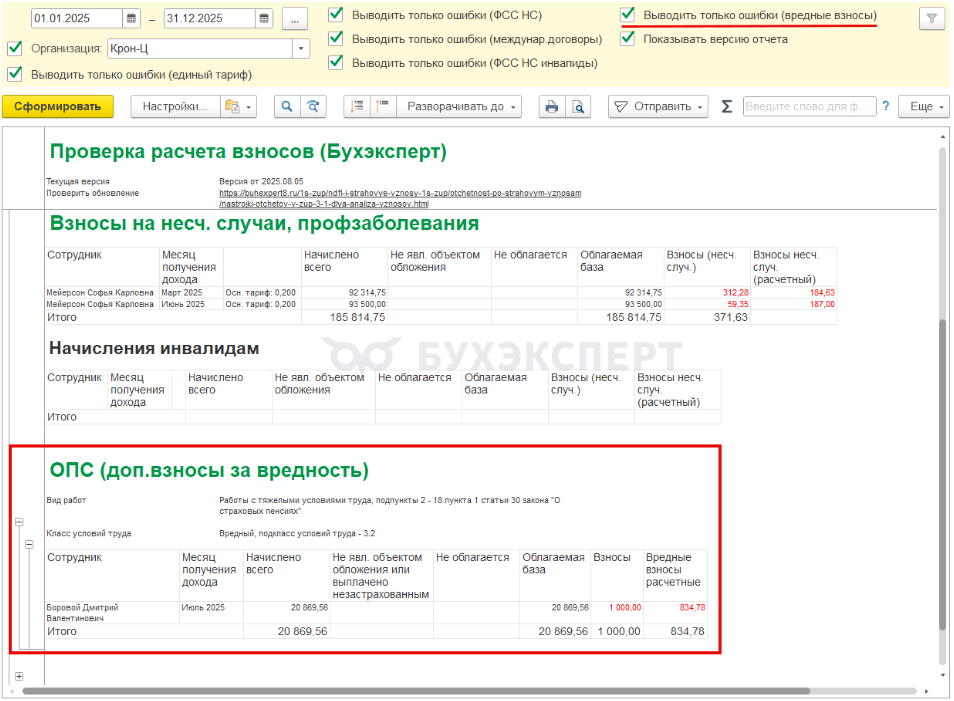Select the 'Проверка расчета взносов (Бухэксперт)' title
The height and width of the screenshot is (701, 954).
tap(248, 152)
